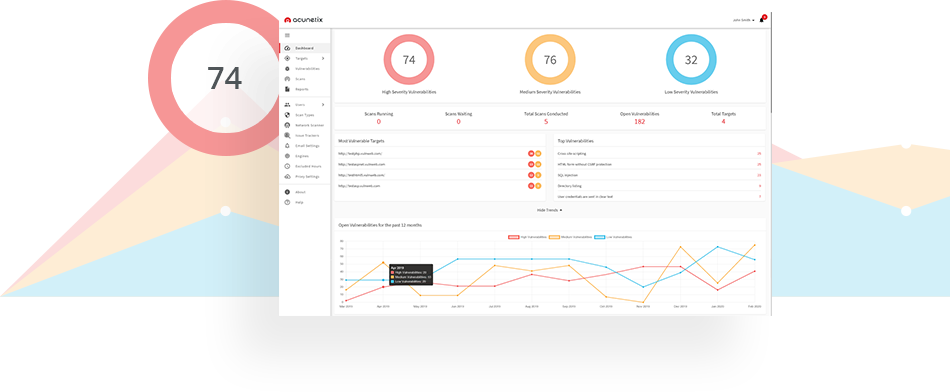Collapse charts with Hide Trends

(x=550, y=210)
